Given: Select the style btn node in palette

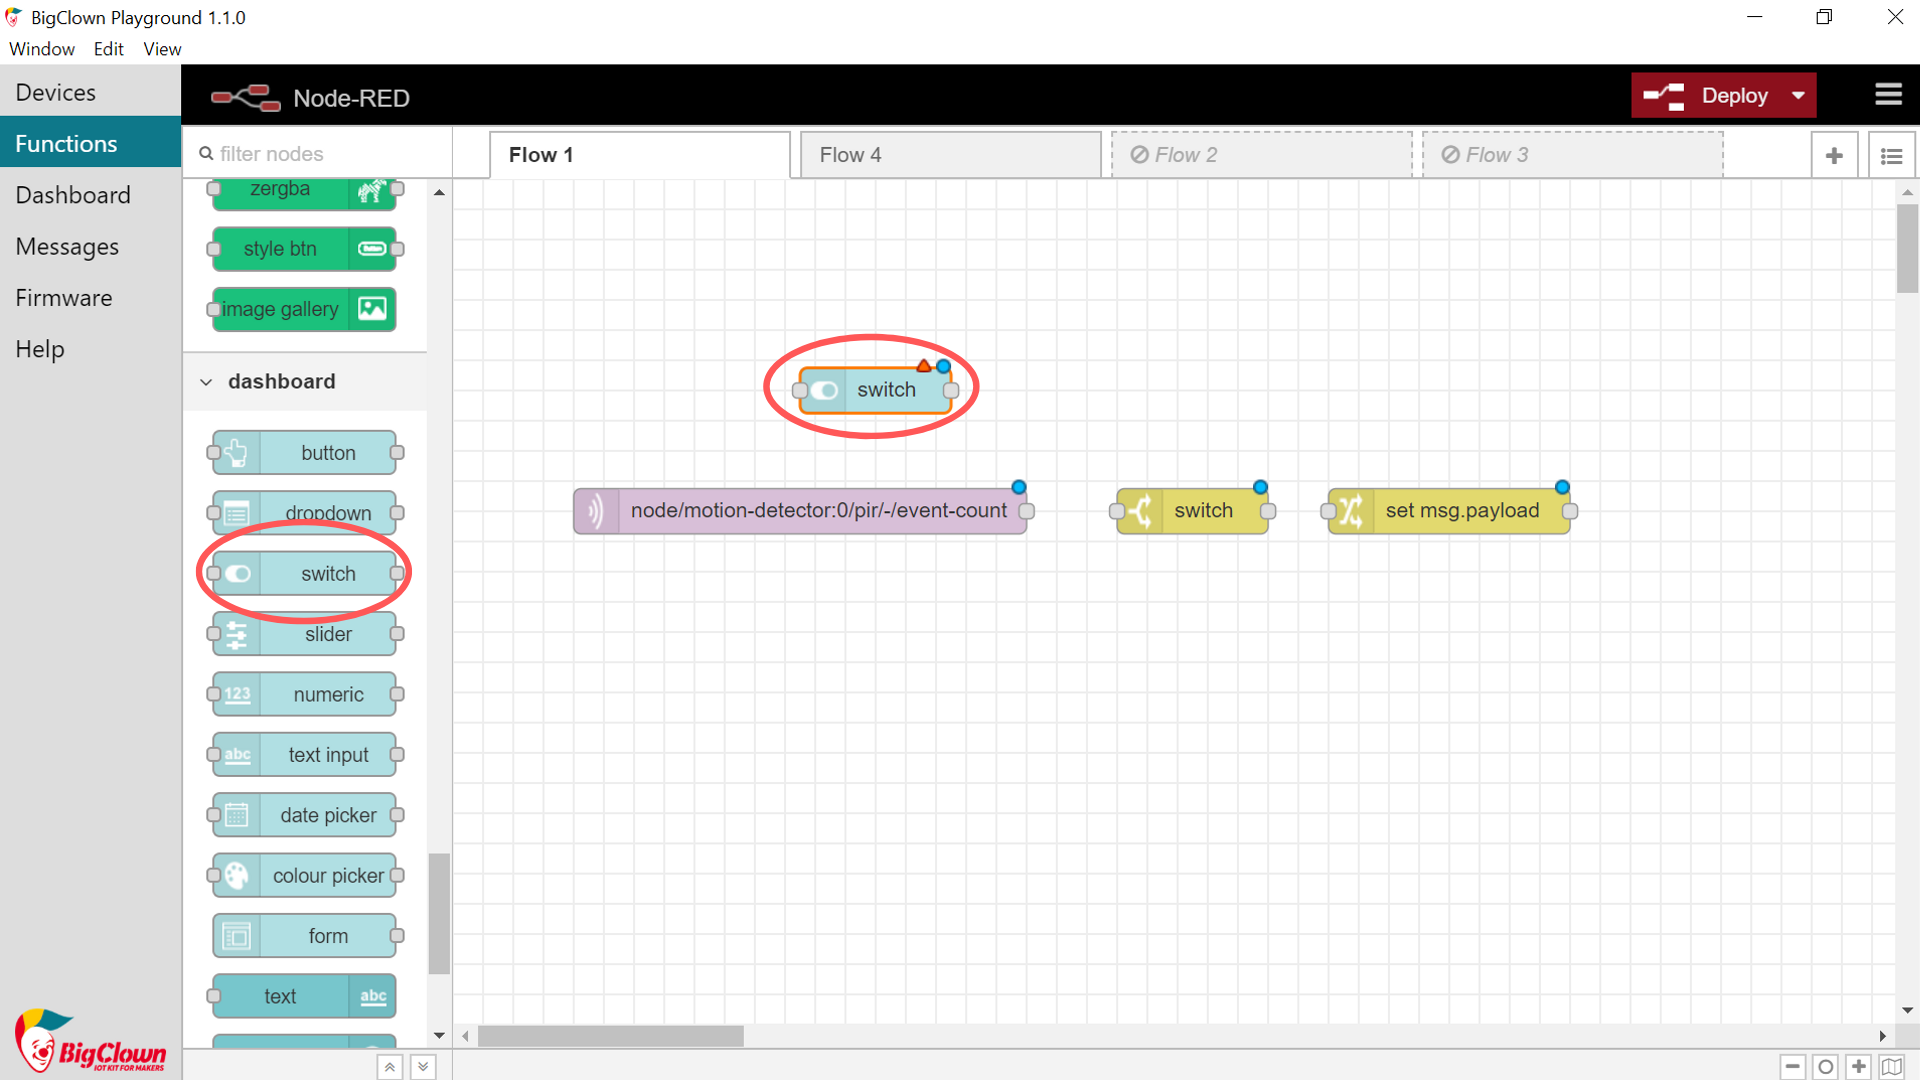Looking at the screenshot, I should pyautogui.click(x=305, y=249).
